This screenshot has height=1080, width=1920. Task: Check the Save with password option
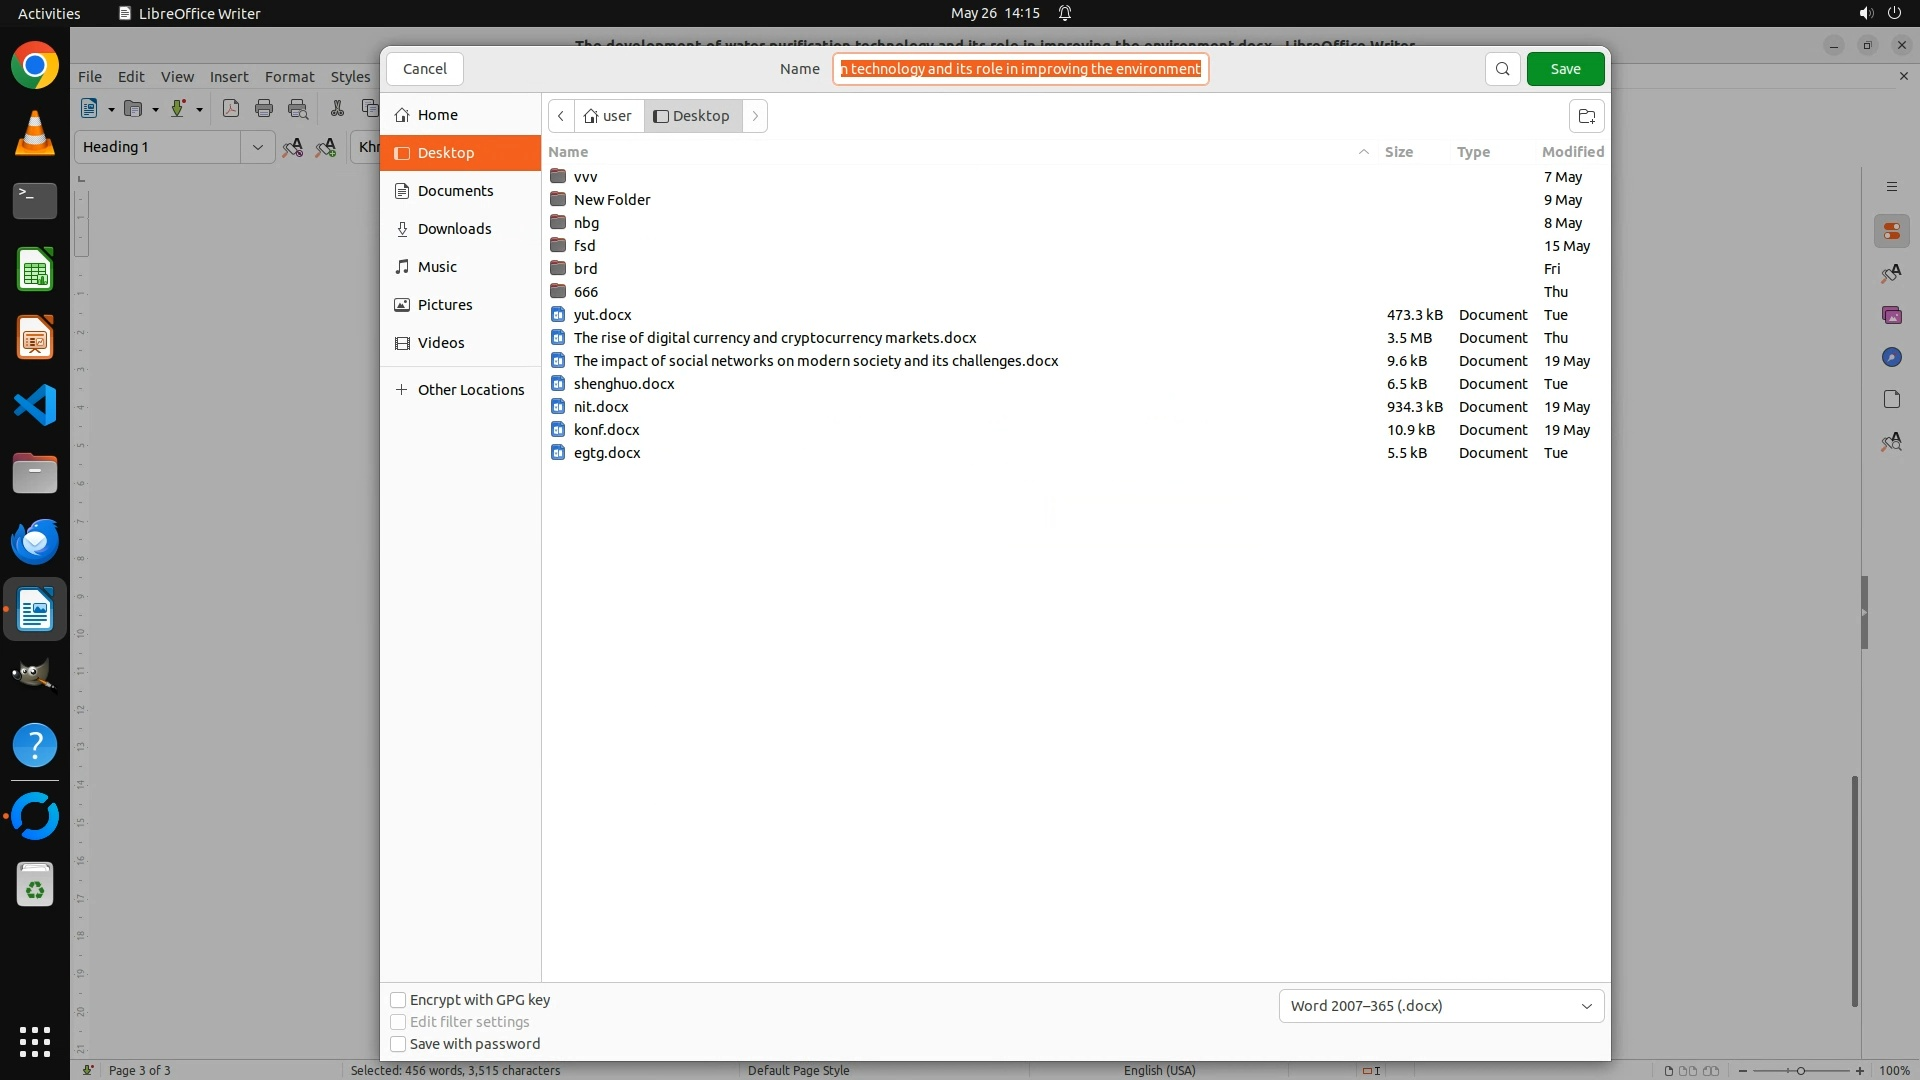(x=398, y=1044)
